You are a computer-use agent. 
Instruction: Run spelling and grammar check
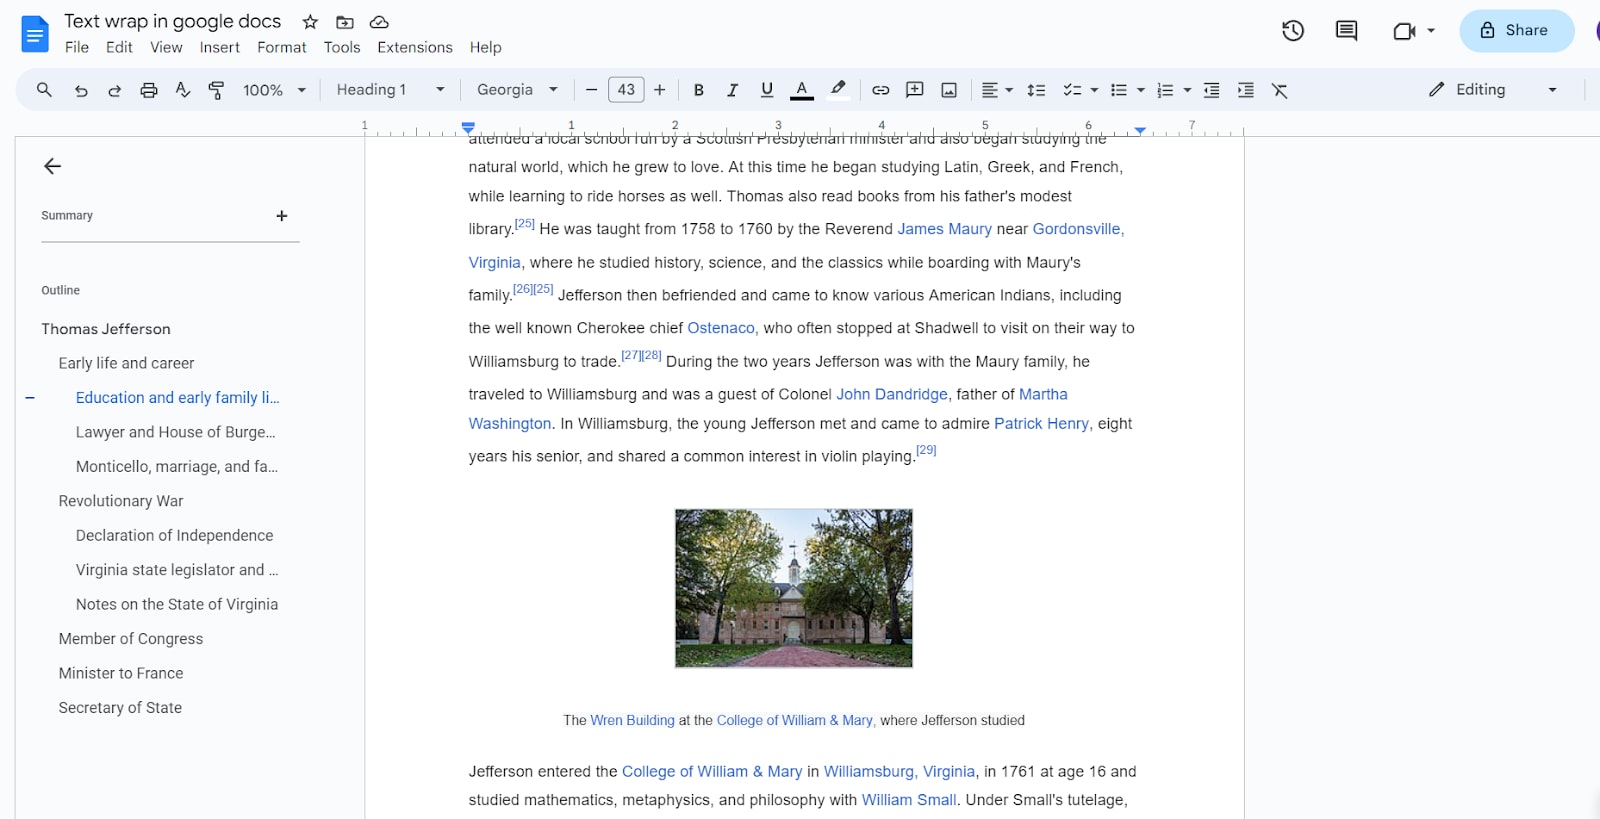183,90
